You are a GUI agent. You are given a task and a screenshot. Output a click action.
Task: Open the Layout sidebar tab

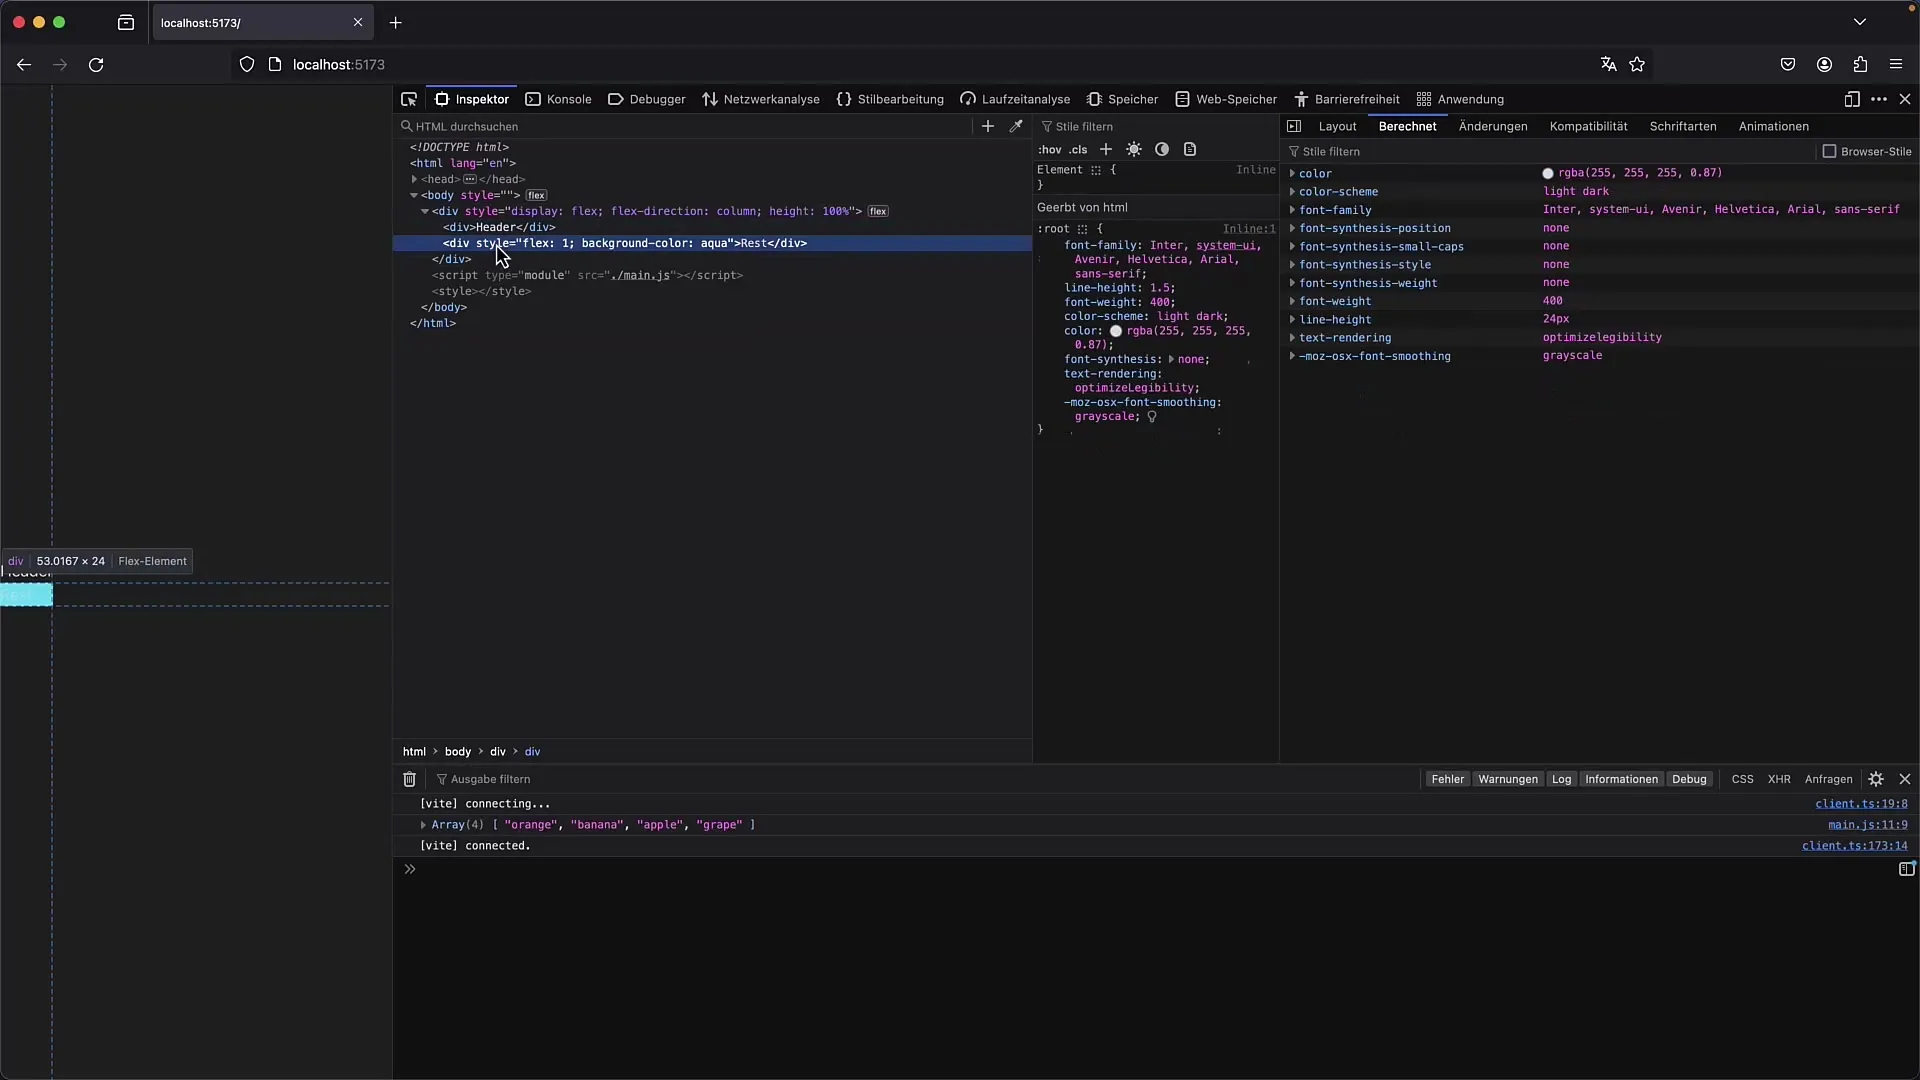1337,126
